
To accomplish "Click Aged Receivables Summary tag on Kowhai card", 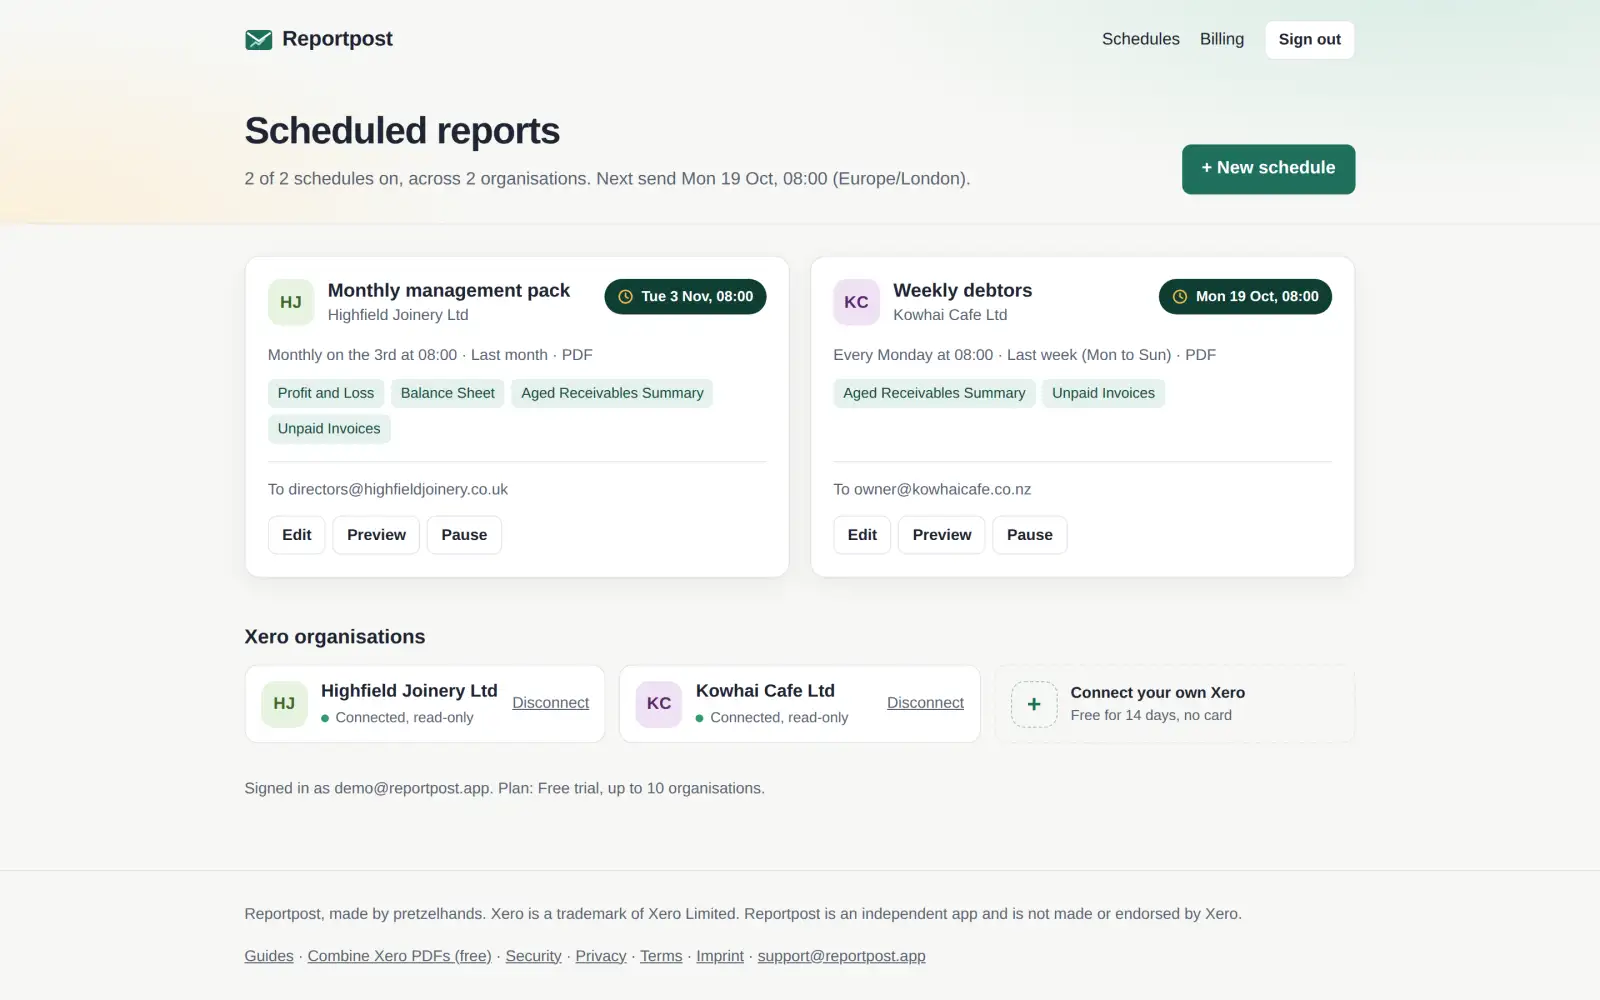I will 934,393.
